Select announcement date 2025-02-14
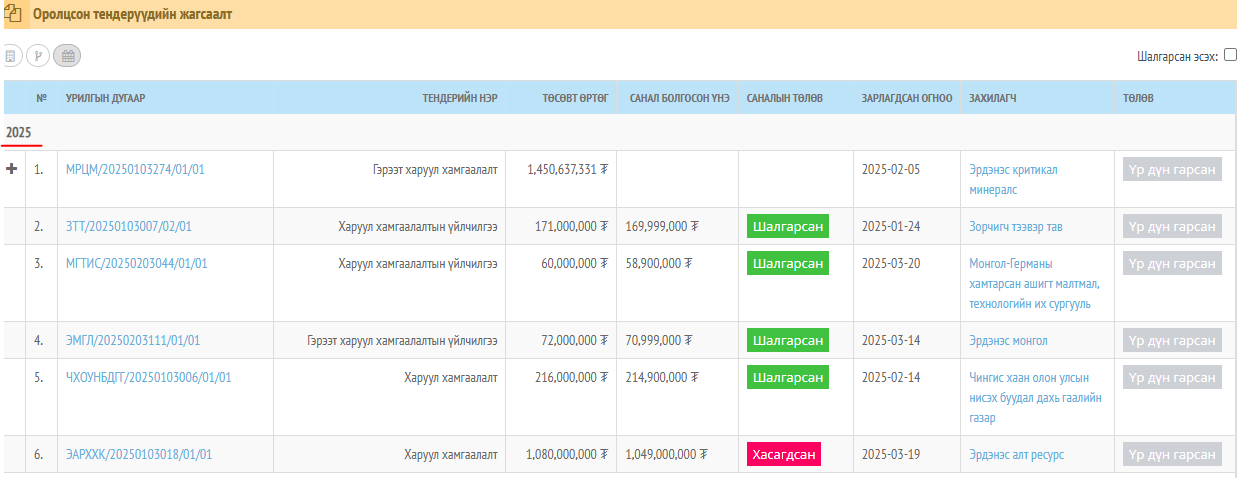Viewport: 1241px width, 478px height. point(890,377)
